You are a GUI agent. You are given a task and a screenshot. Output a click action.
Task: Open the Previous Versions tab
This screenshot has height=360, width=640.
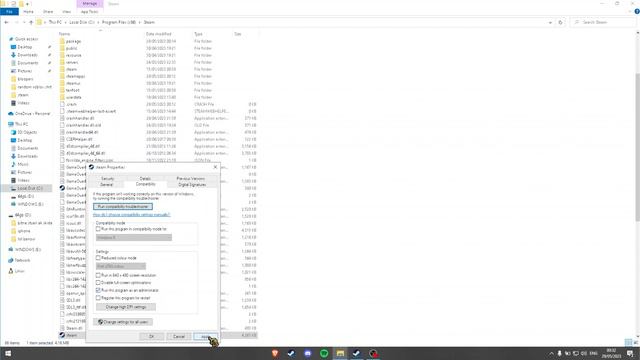point(191,179)
